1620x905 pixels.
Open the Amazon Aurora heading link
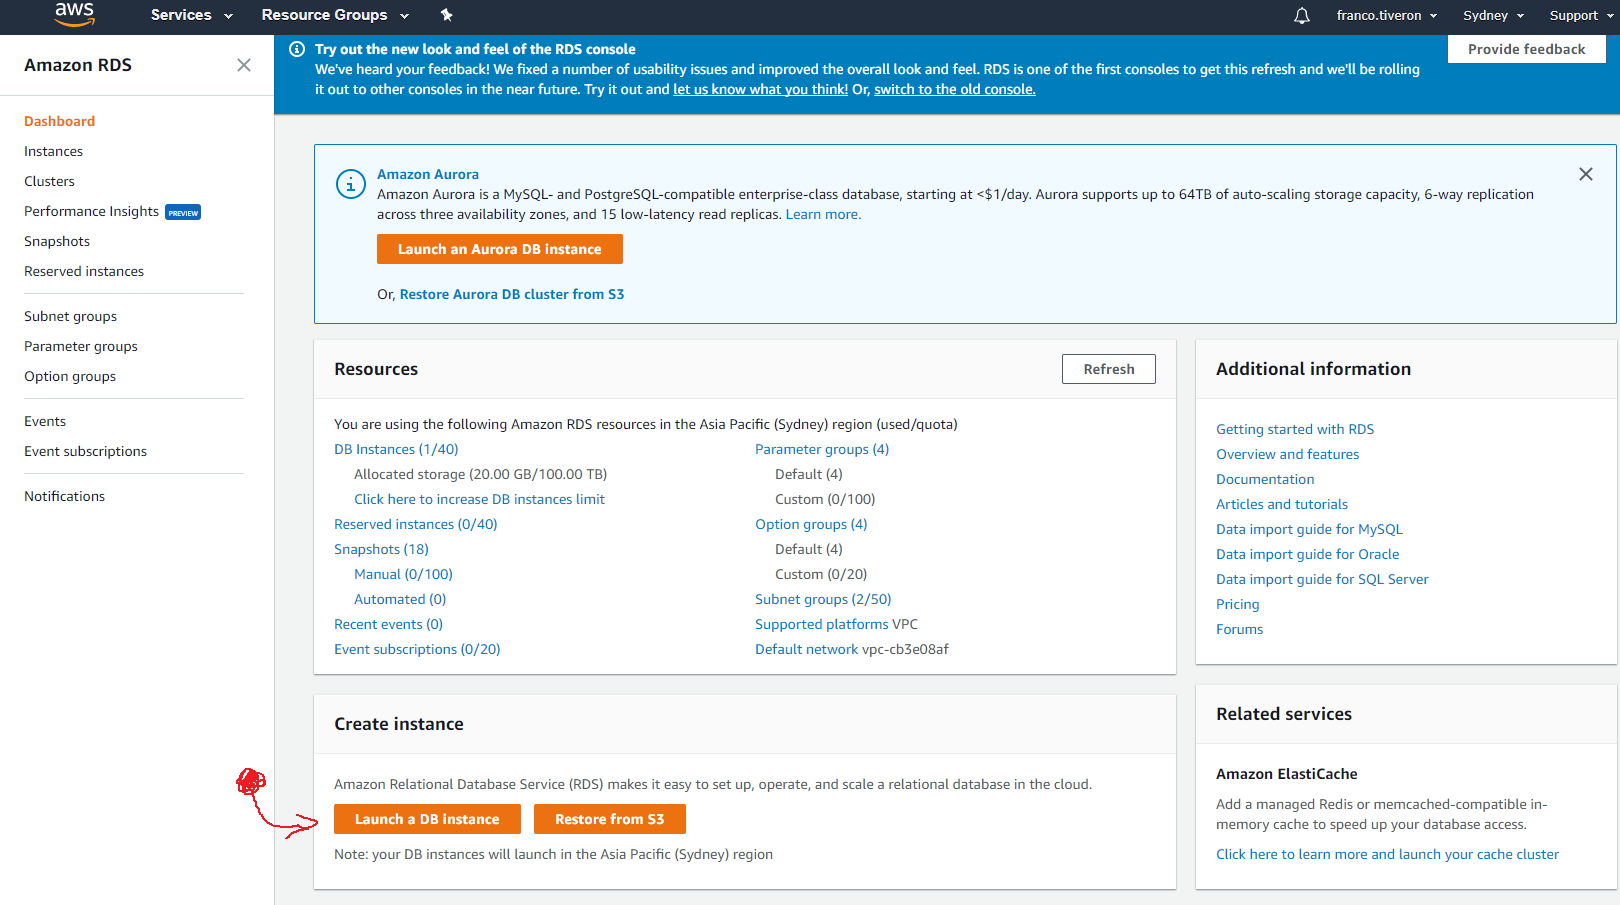coord(428,174)
